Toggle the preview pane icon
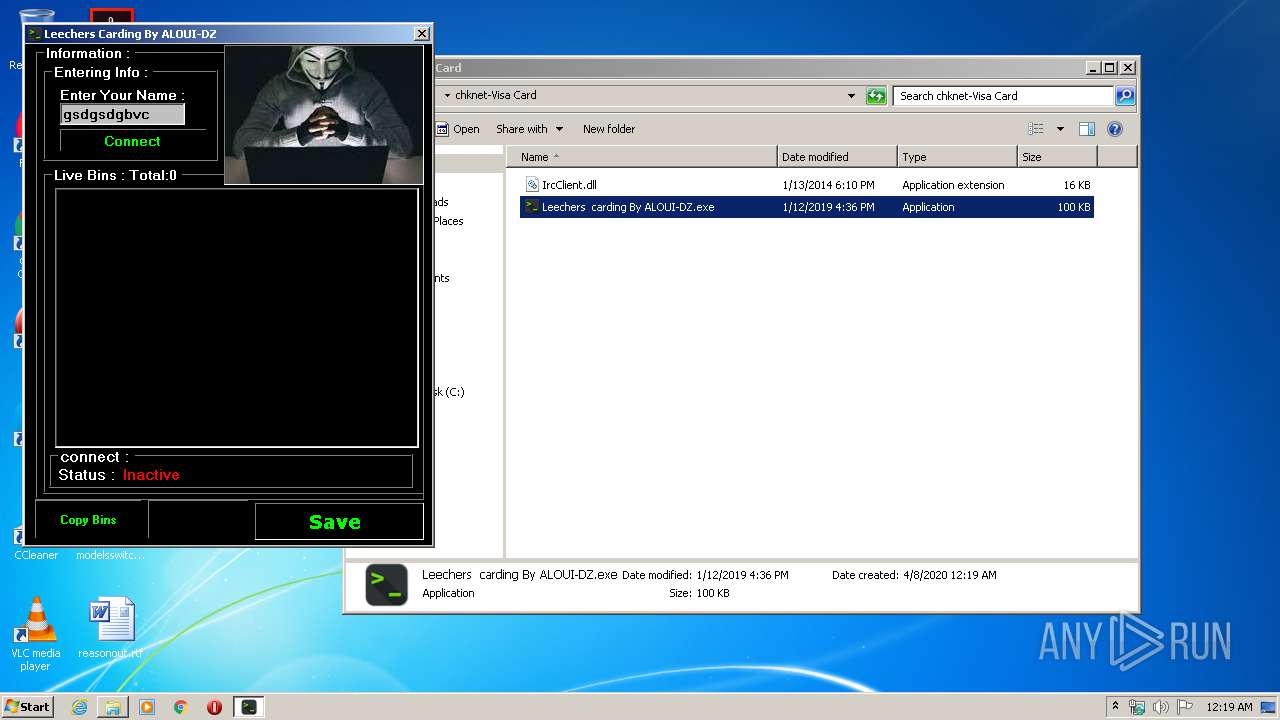Screen dimensions: 1280x720 tap(1087, 129)
